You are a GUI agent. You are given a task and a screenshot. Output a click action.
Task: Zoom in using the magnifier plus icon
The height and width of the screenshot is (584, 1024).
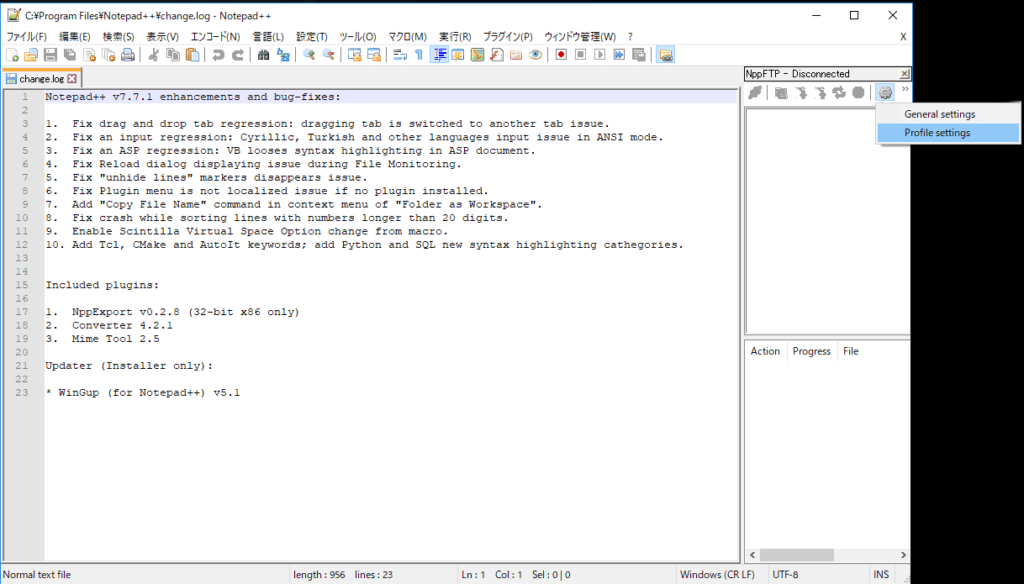coord(309,55)
